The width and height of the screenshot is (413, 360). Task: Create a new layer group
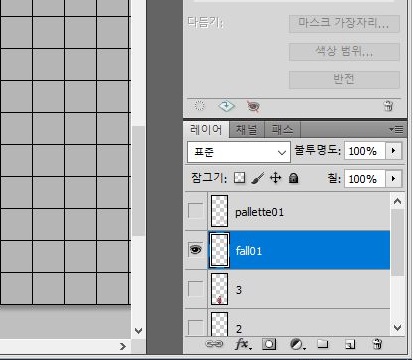(323, 344)
